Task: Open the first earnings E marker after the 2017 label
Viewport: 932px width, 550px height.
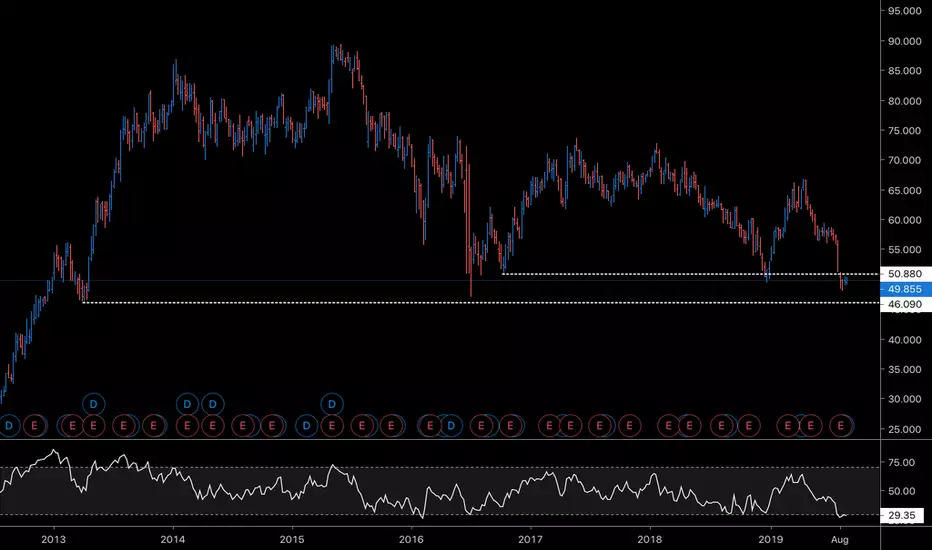Action: 549,426
